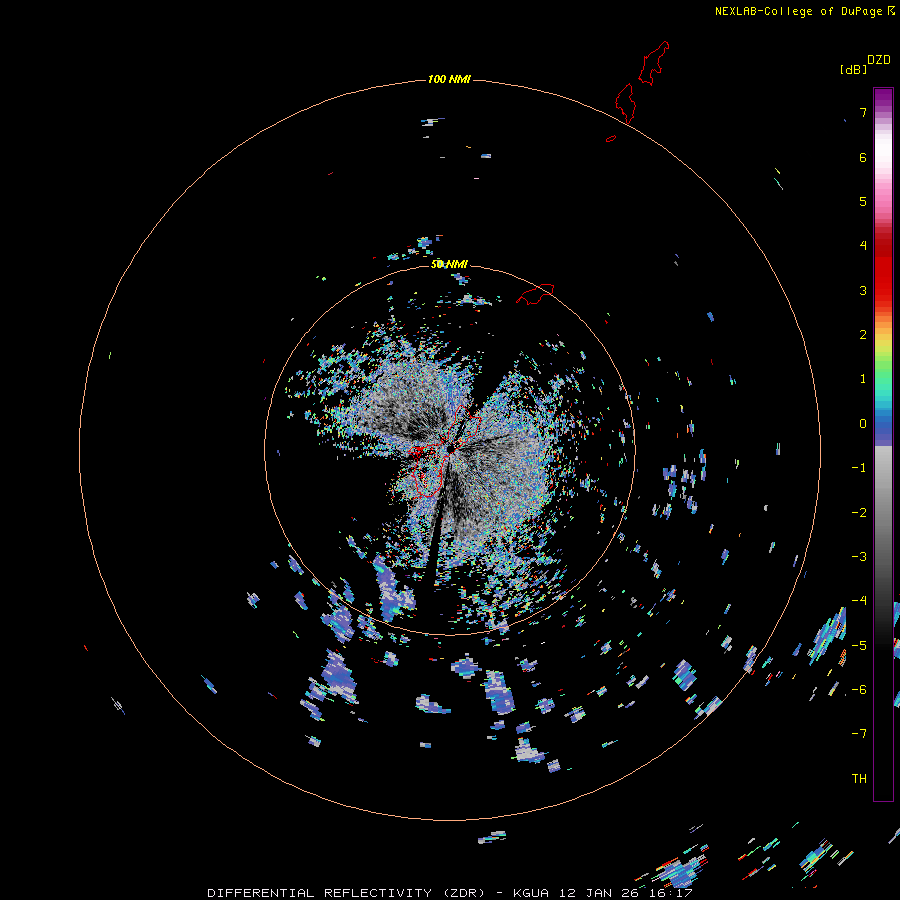Image resolution: width=900 pixels, height=900 pixels.
Task: Click the DZD label above the color bar
Action: [879, 60]
